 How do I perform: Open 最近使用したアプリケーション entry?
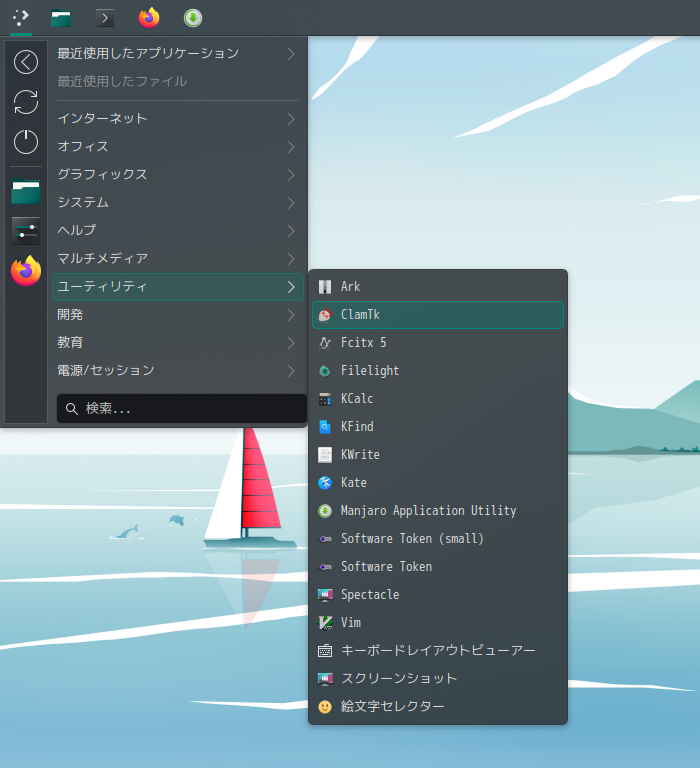coord(178,53)
